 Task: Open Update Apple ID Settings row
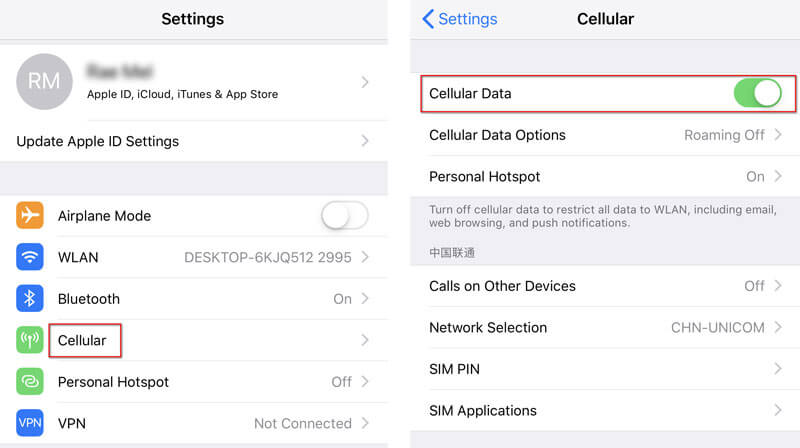[194, 141]
